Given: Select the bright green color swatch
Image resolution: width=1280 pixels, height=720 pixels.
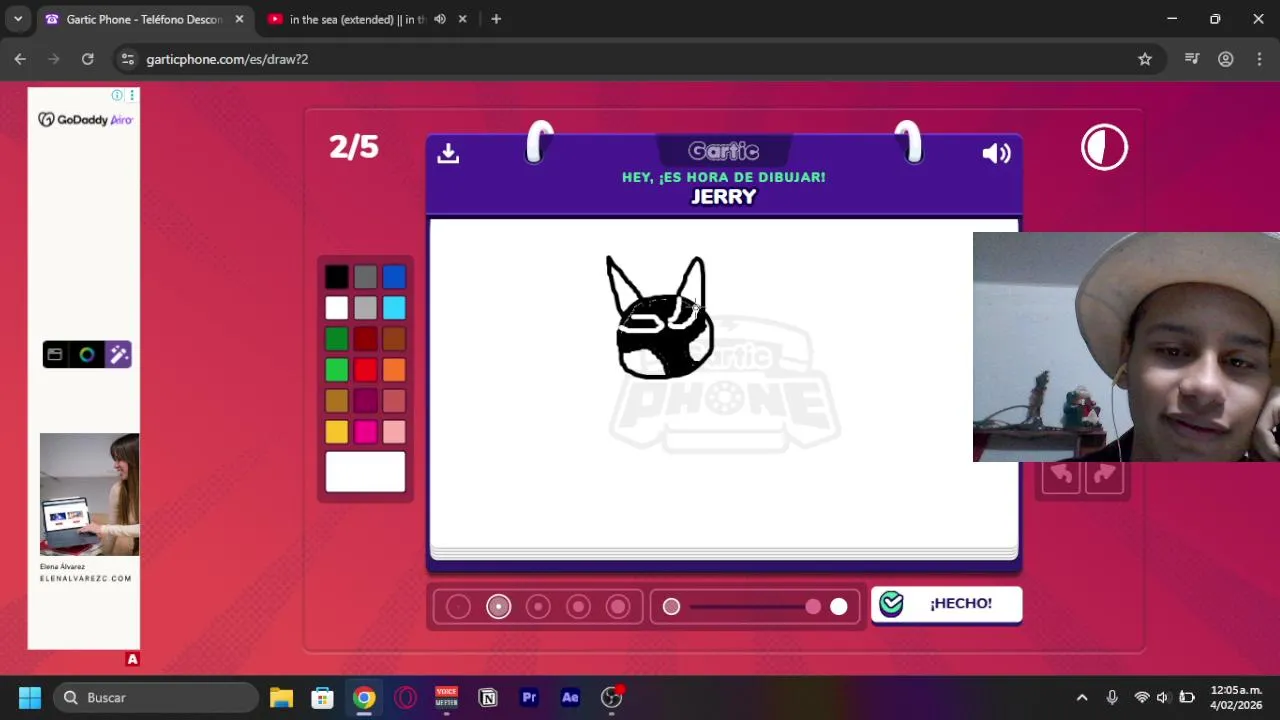Looking at the screenshot, I should [x=337, y=370].
